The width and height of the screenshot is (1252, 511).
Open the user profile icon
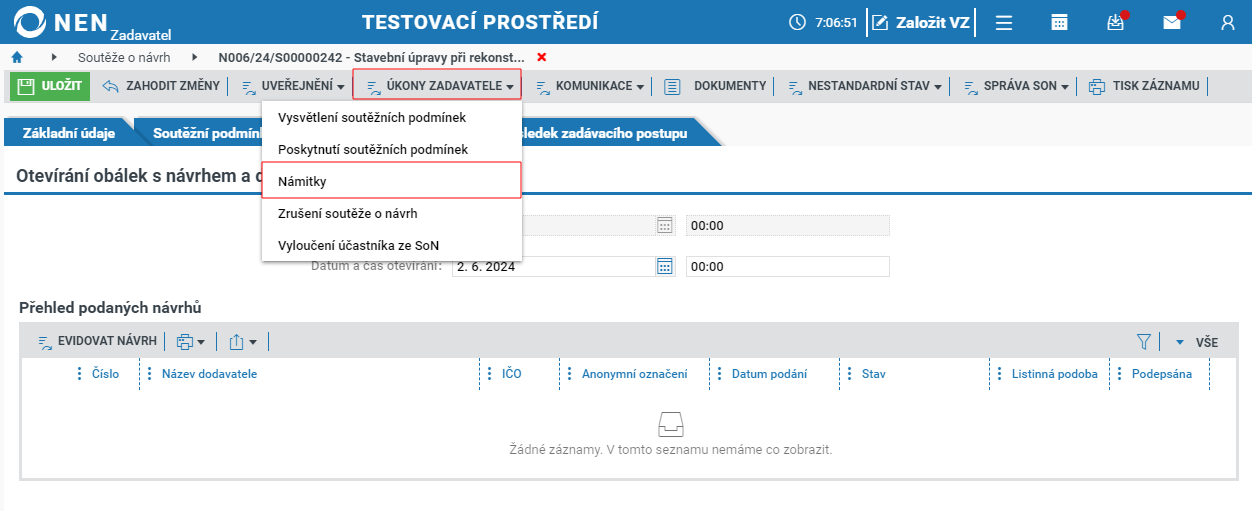[x=1228, y=22]
